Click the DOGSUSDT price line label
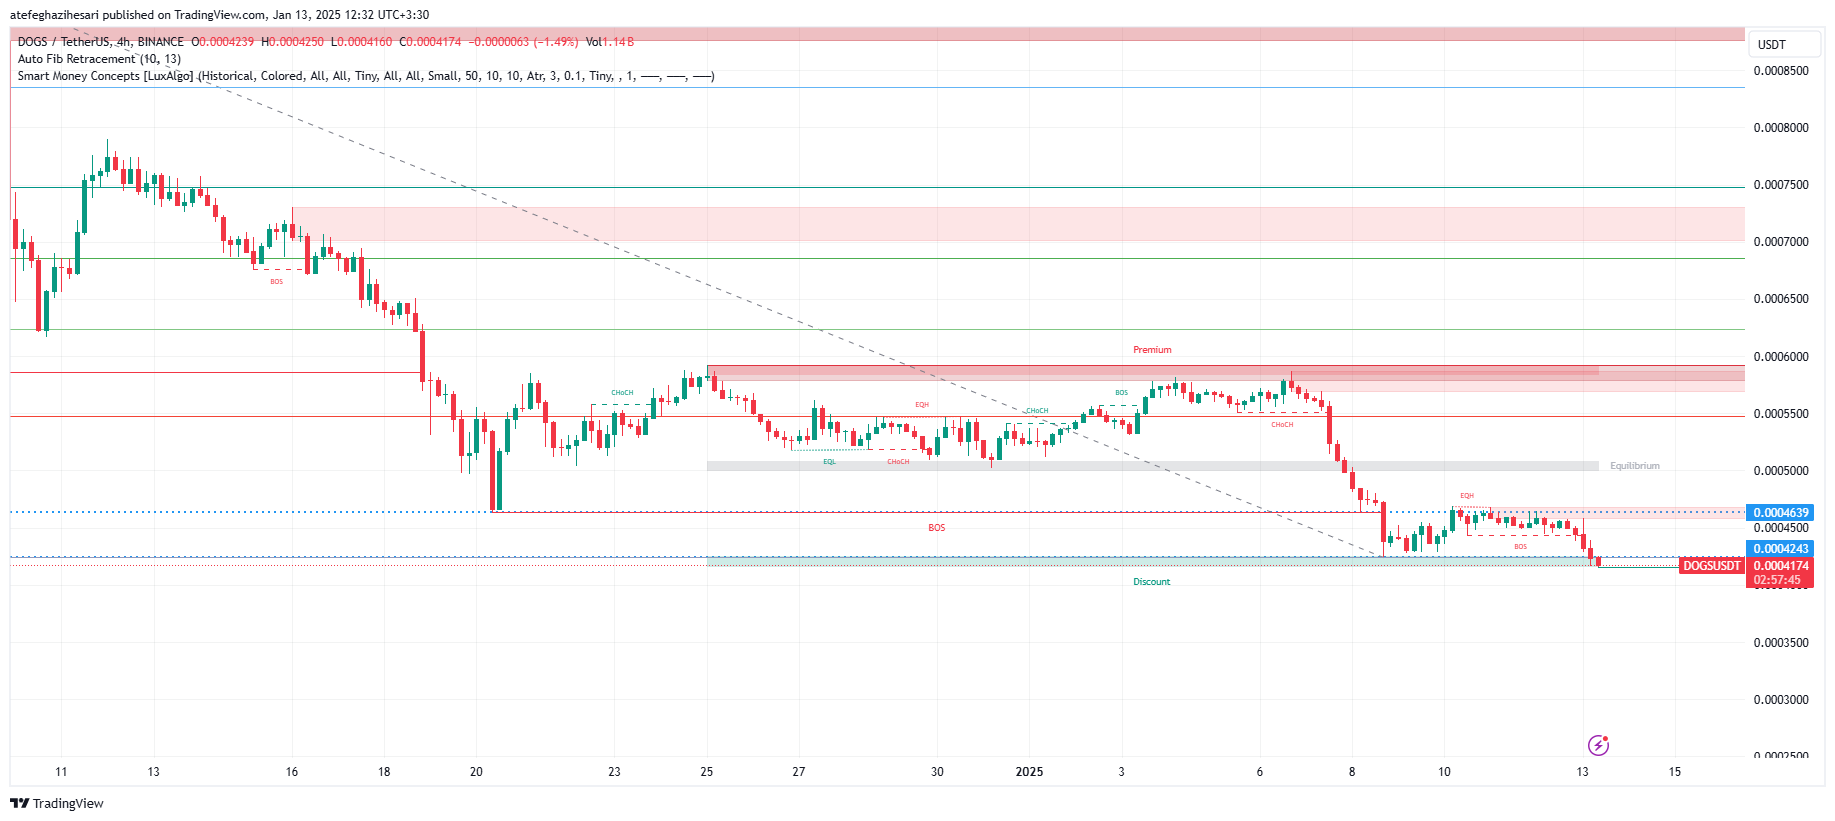Viewport: 1835px width, 821px height. point(1712,566)
